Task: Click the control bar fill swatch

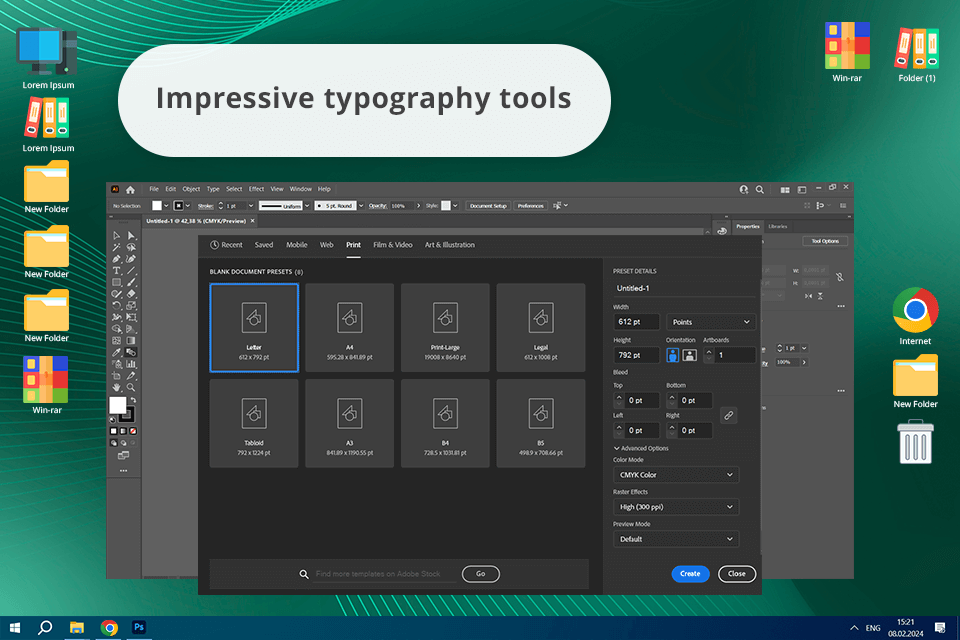Action: pyautogui.click(x=157, y=206)
